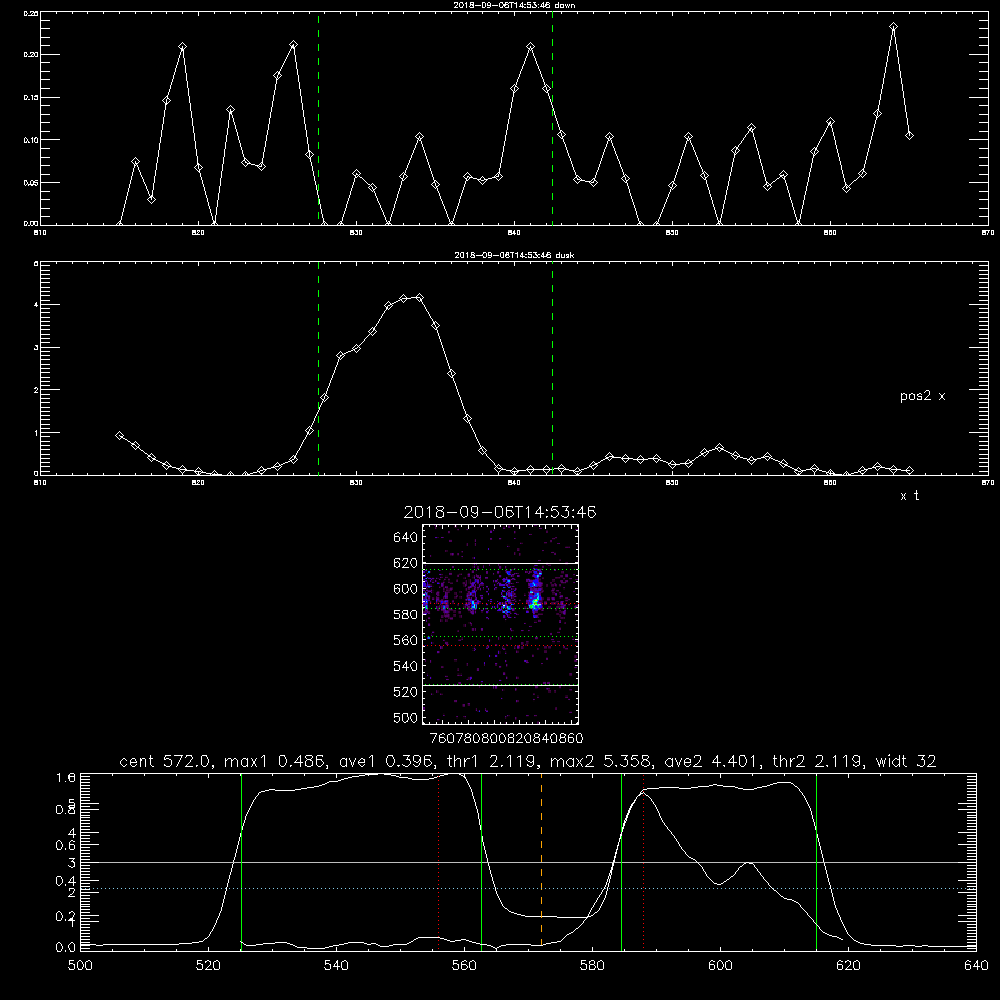Click the dawn plot x-axis label 830

pos(356,233)
